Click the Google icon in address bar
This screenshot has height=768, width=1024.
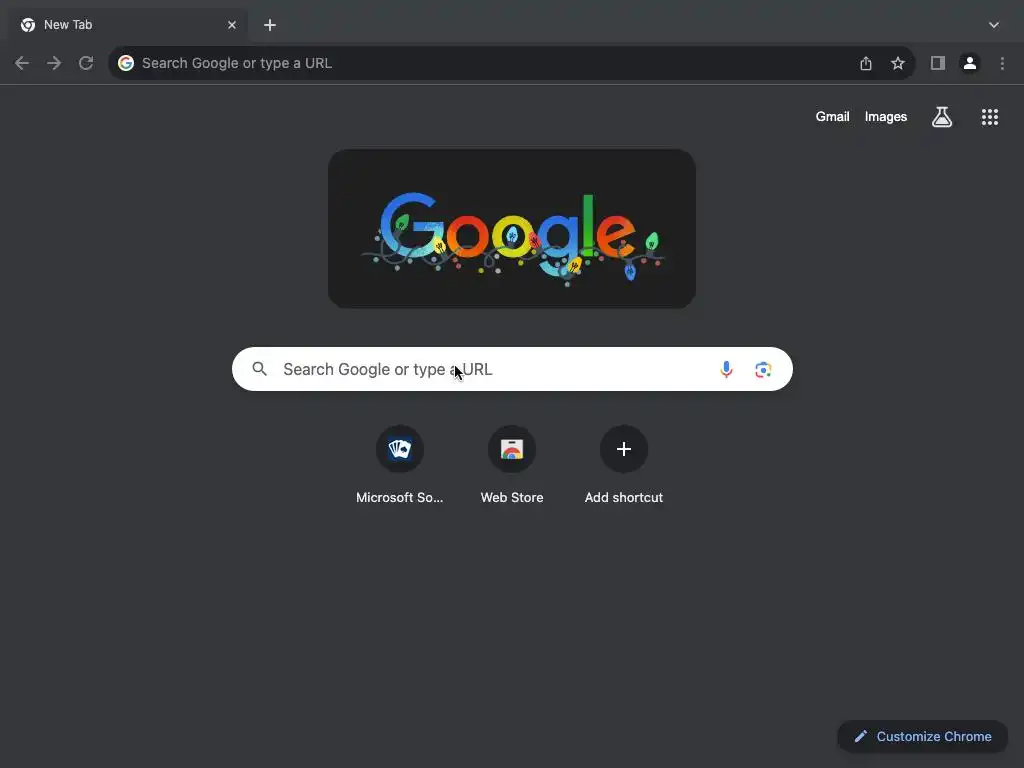(x=126, y=63)
